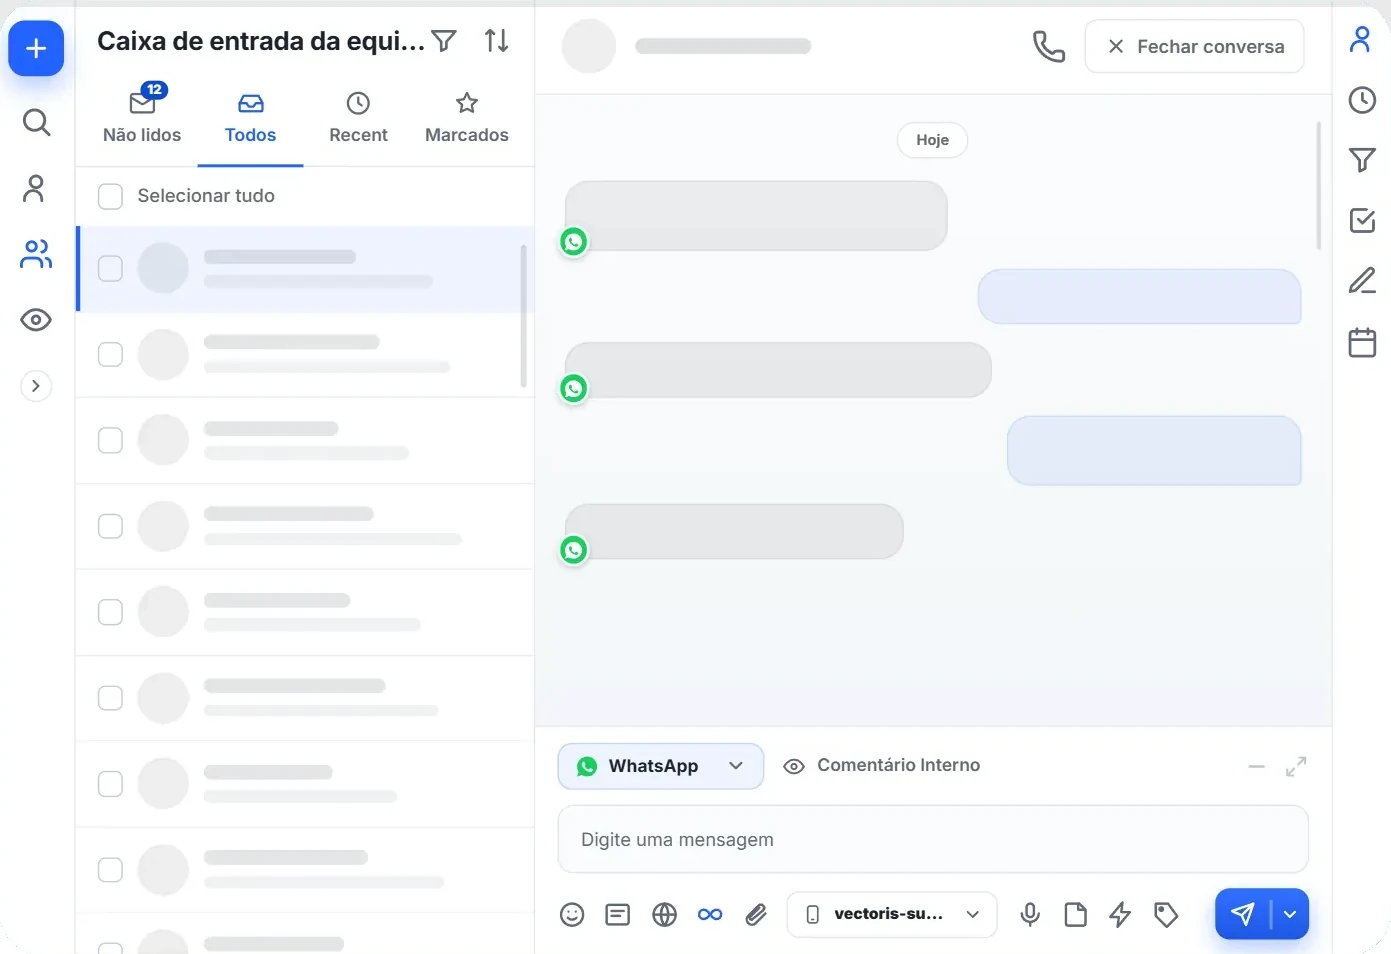Expand the message composer to fullscreen
Image resolution: width=1391 pixels, height=954 pixels.
[1296, 767]
